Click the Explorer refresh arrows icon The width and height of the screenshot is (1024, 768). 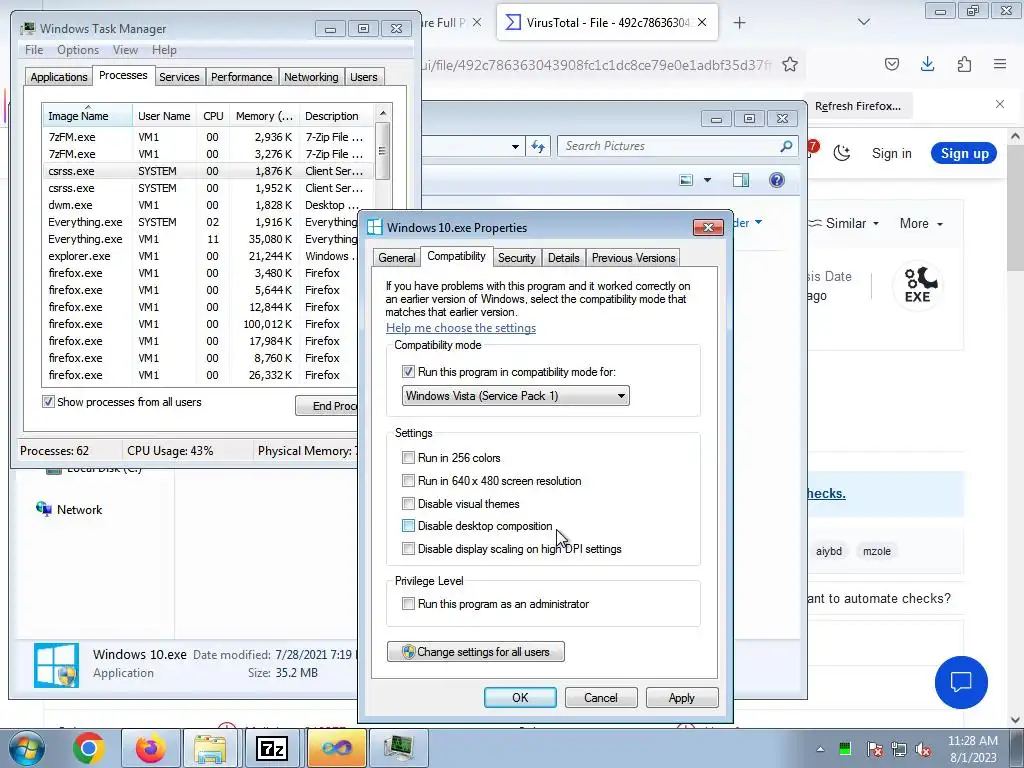pos(538,146)
